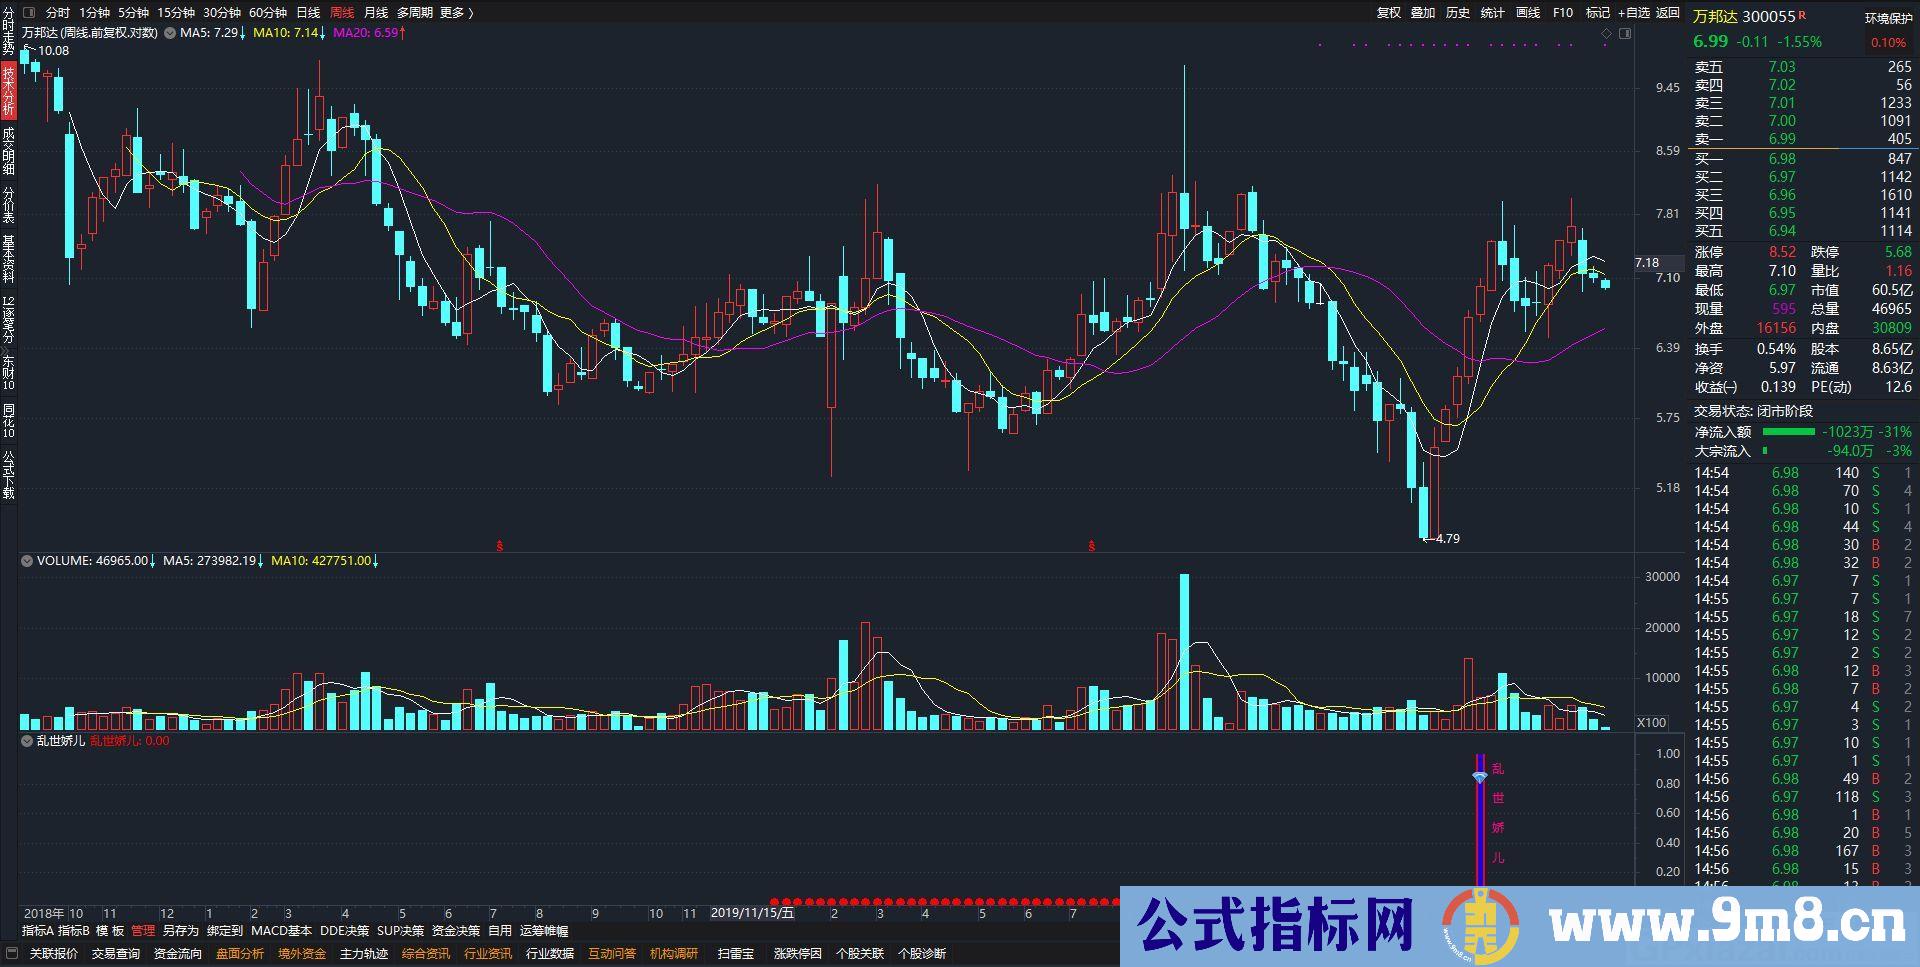1920x967 pixels.
Task: Click the first red § event marker
Action: click(x=499, y=546)
